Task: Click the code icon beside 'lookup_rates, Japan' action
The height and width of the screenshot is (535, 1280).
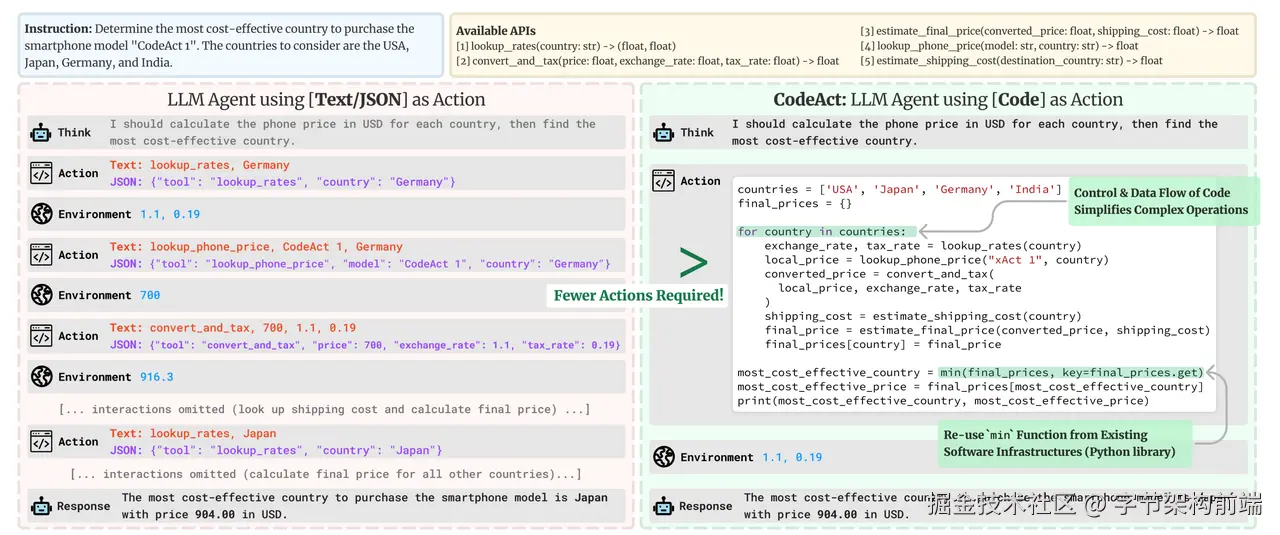Action: pyautogui.click(x=41, y=442)
